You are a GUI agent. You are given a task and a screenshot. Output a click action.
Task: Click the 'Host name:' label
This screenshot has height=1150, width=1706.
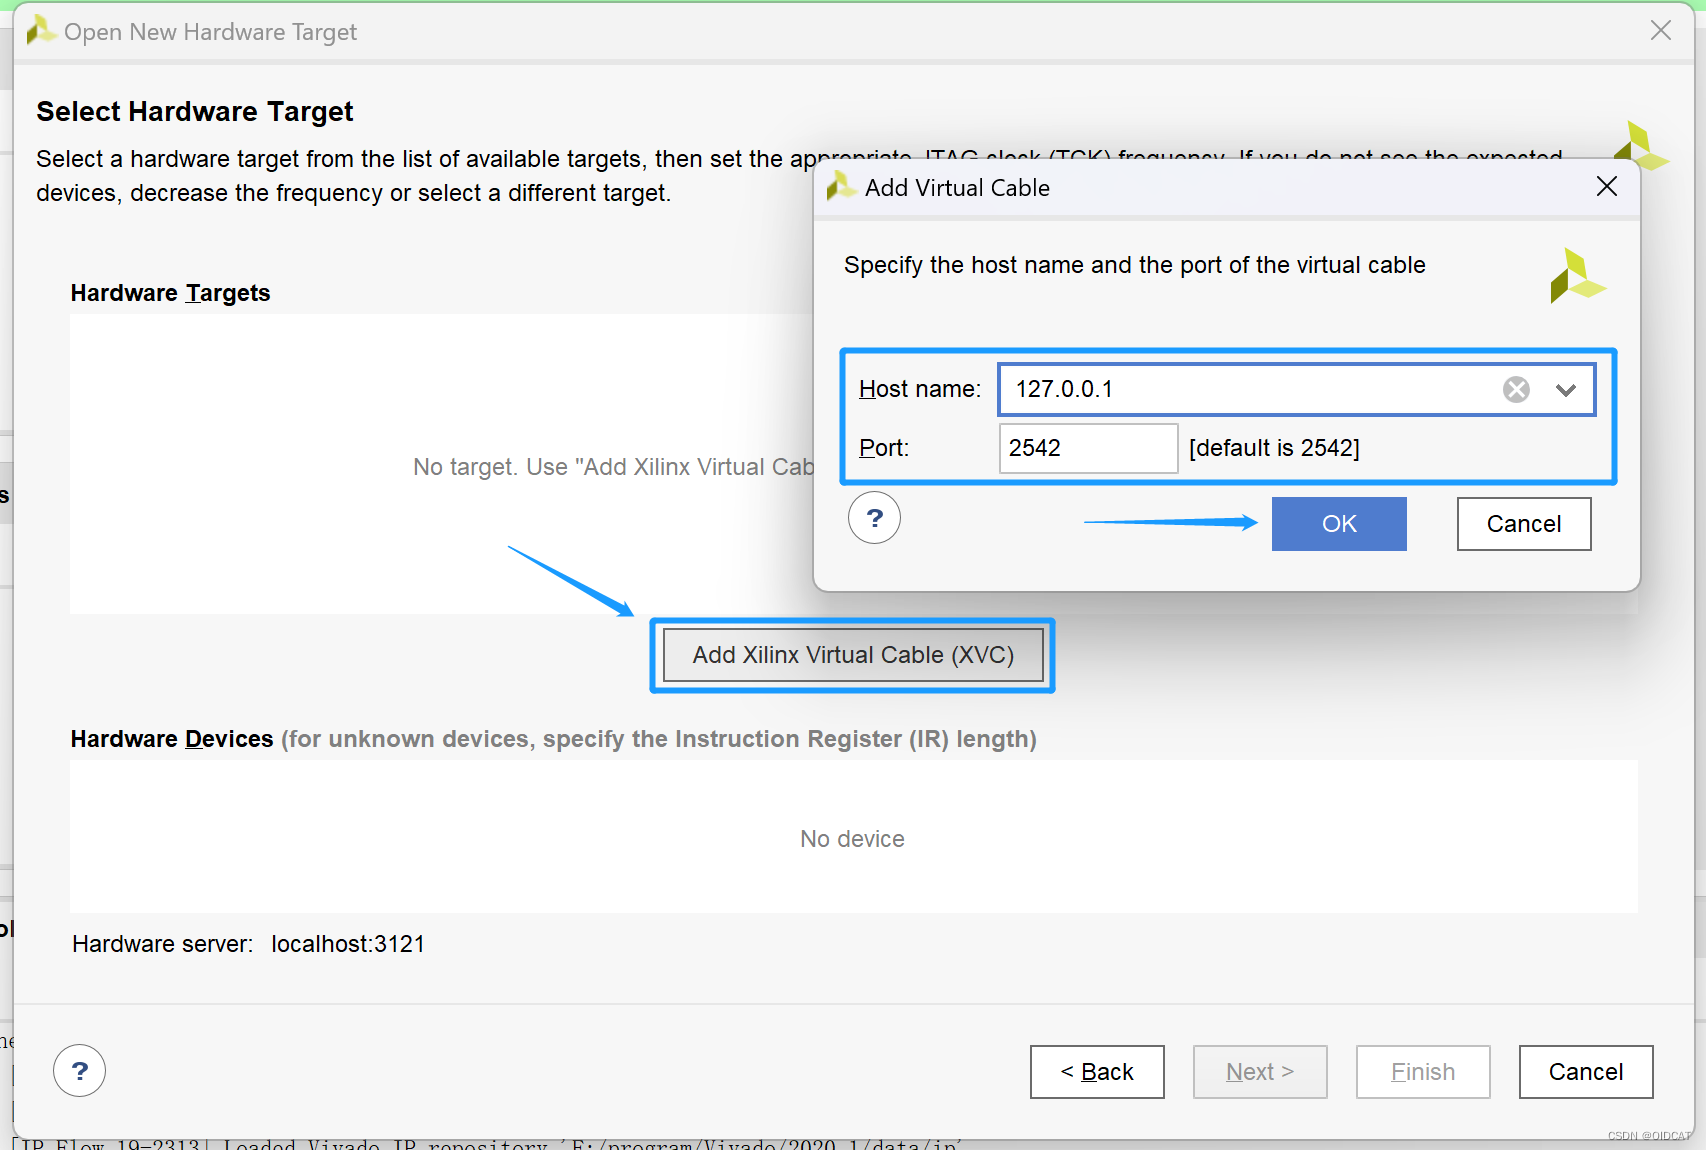pyautogui.click(x=920, y=389)
